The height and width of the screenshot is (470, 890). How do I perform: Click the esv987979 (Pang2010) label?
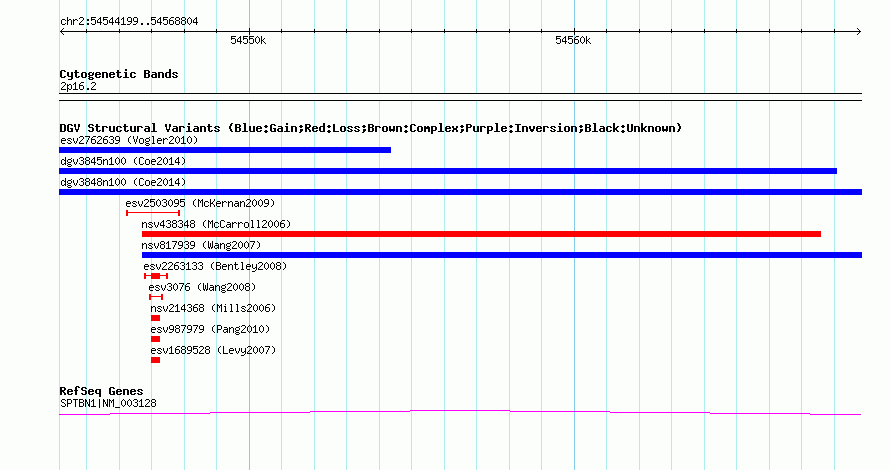(210, 329)
